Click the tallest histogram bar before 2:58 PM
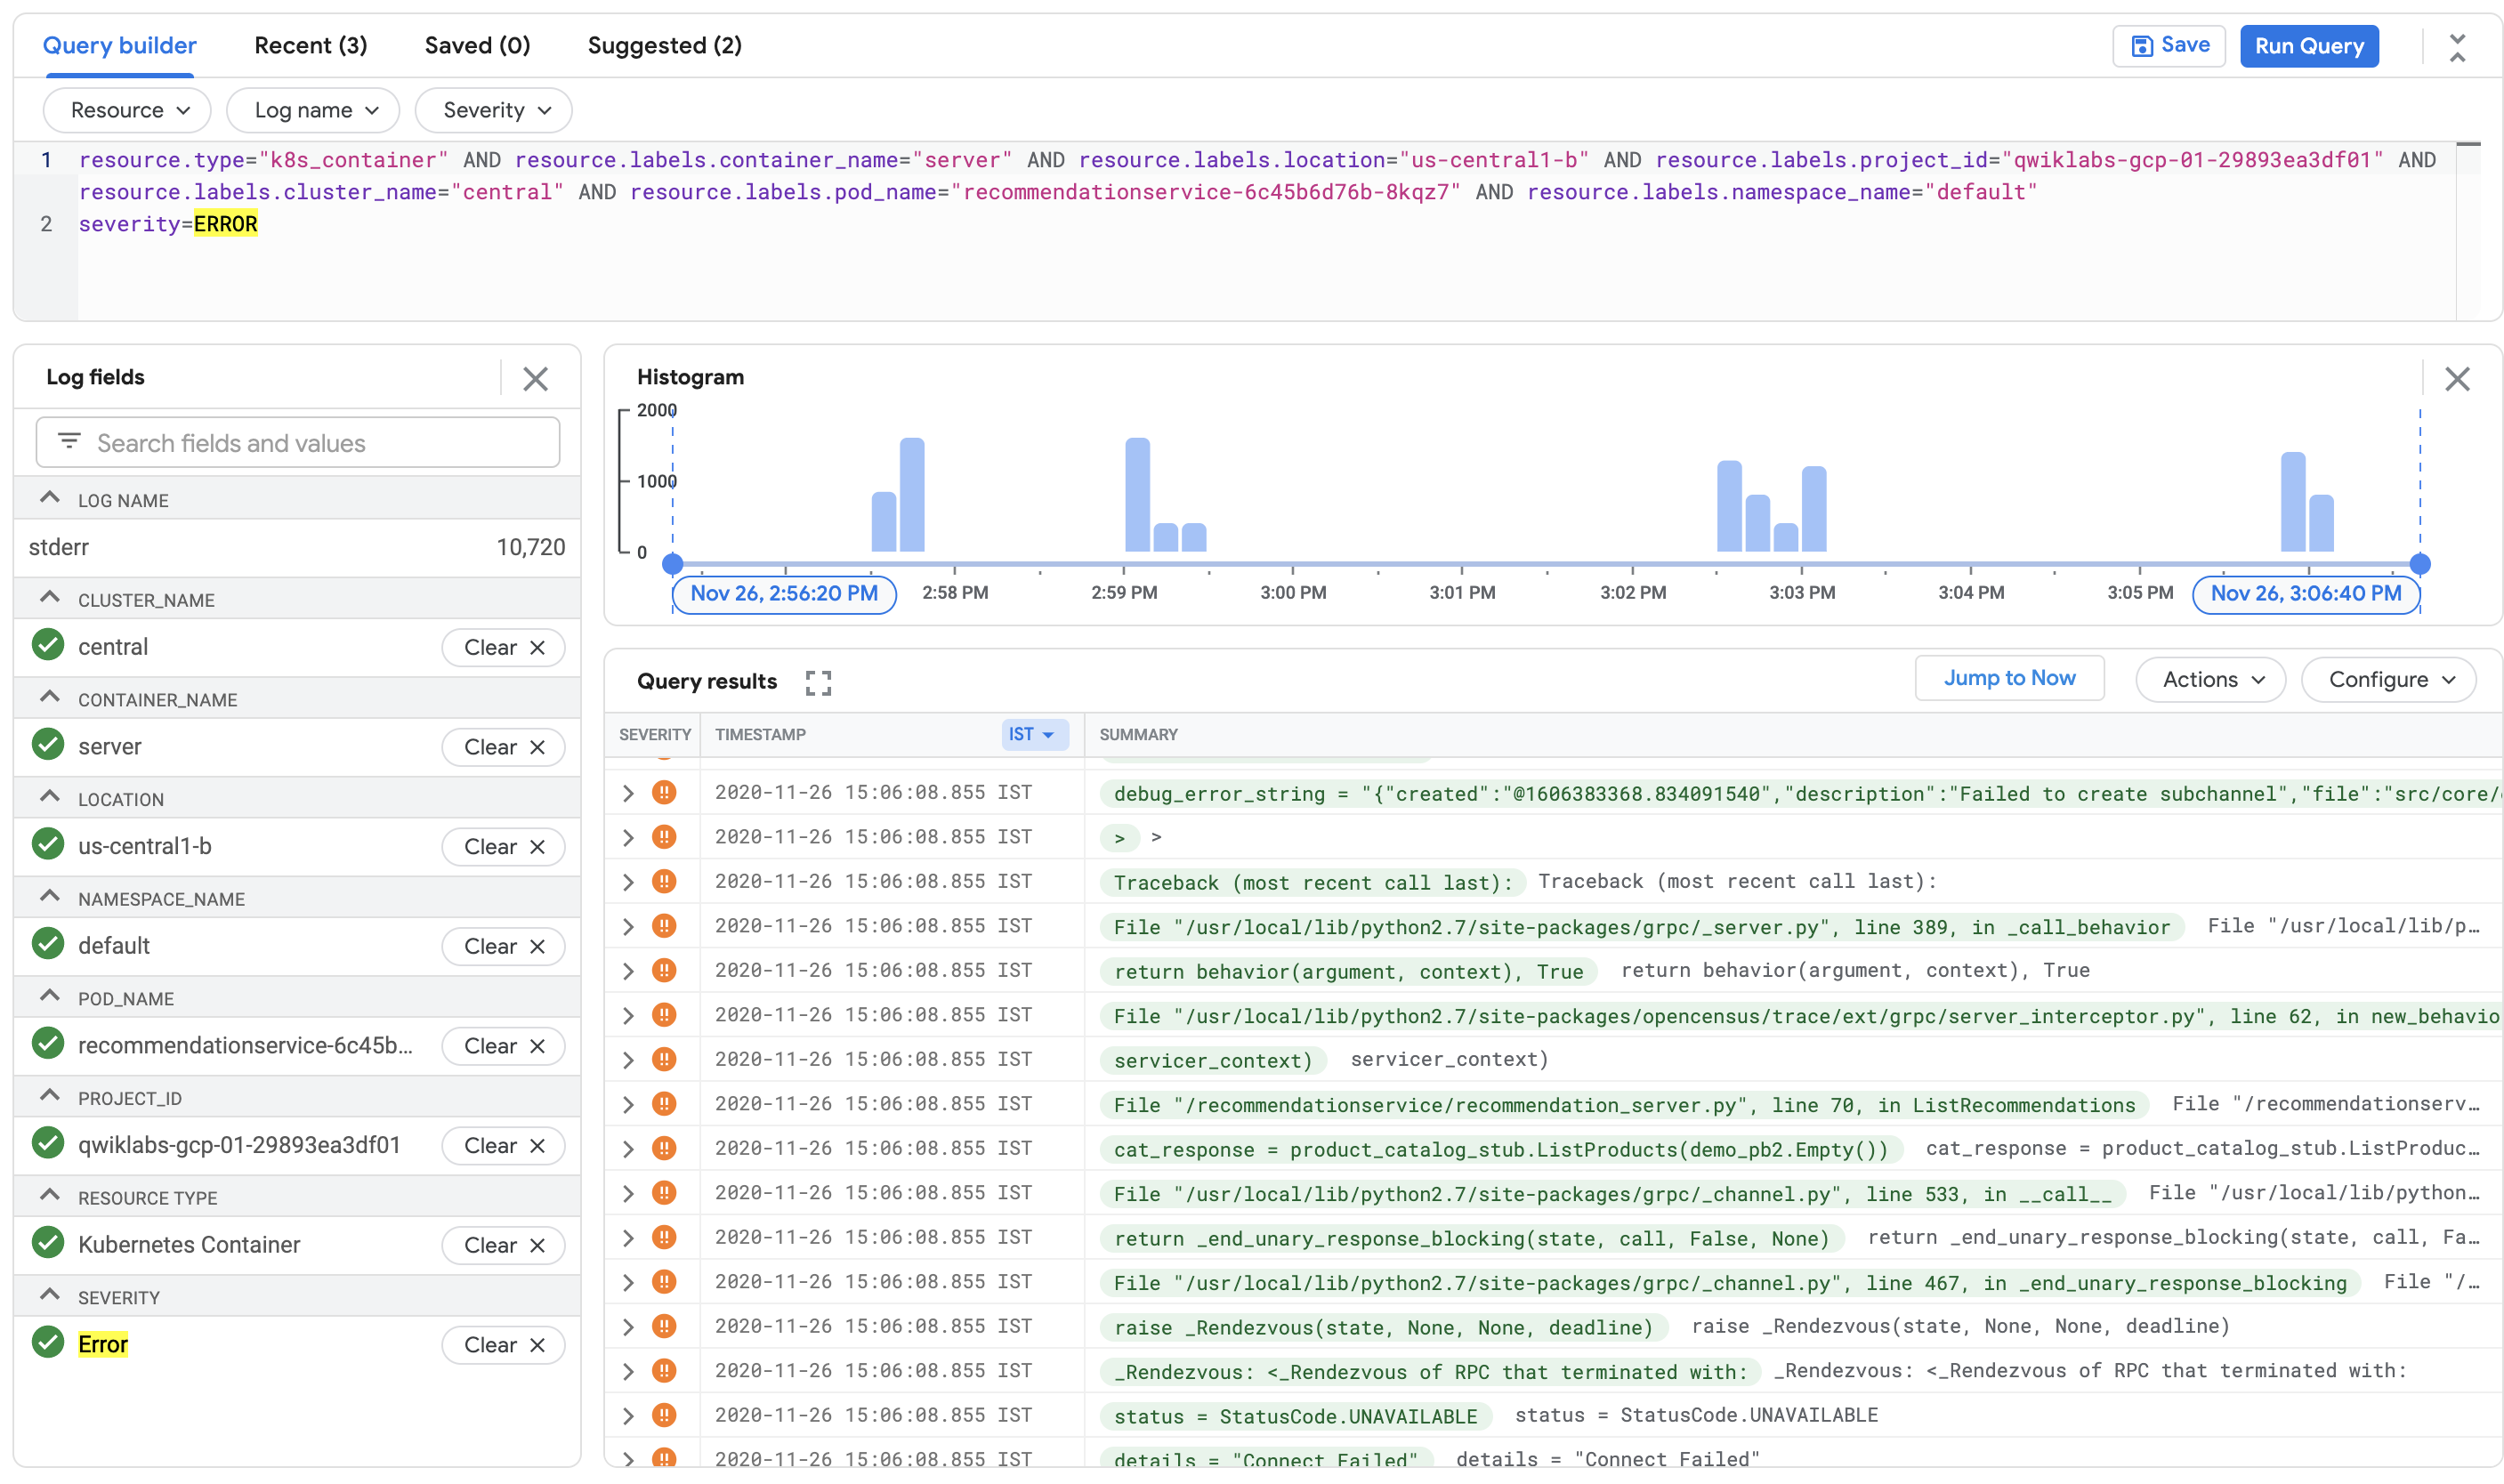This screenshot has height=1484, width=2504. (911, 495)
